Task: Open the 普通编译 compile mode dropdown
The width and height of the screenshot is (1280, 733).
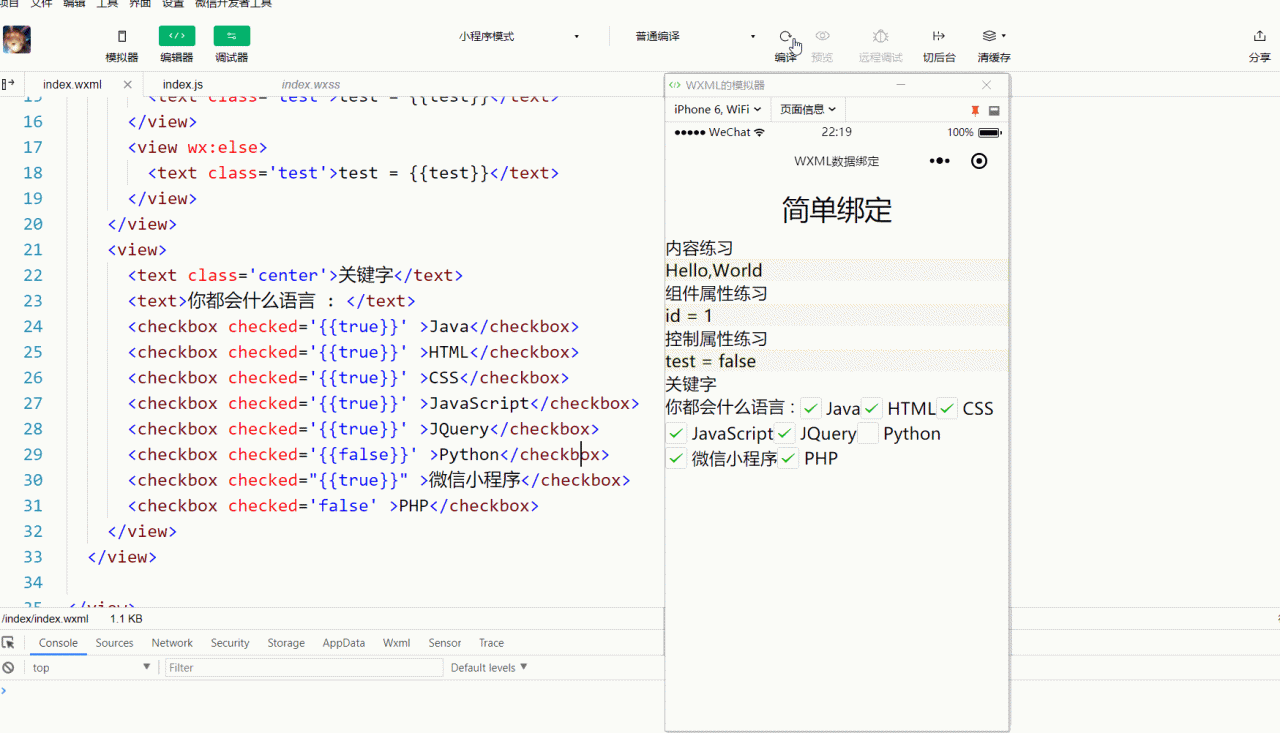Action: pyautogui.click(x=695, y=36)
